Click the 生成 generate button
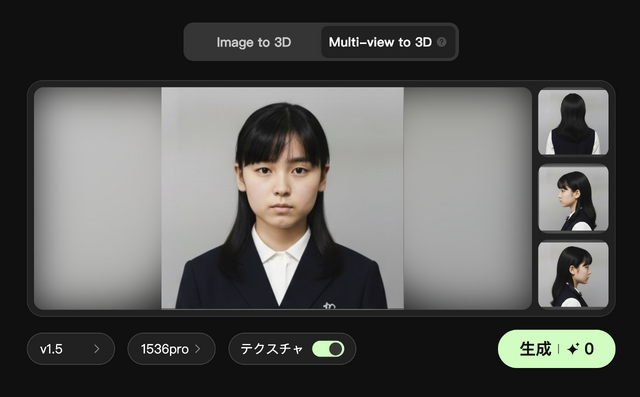The image size is (640, 397). [556, 349]
